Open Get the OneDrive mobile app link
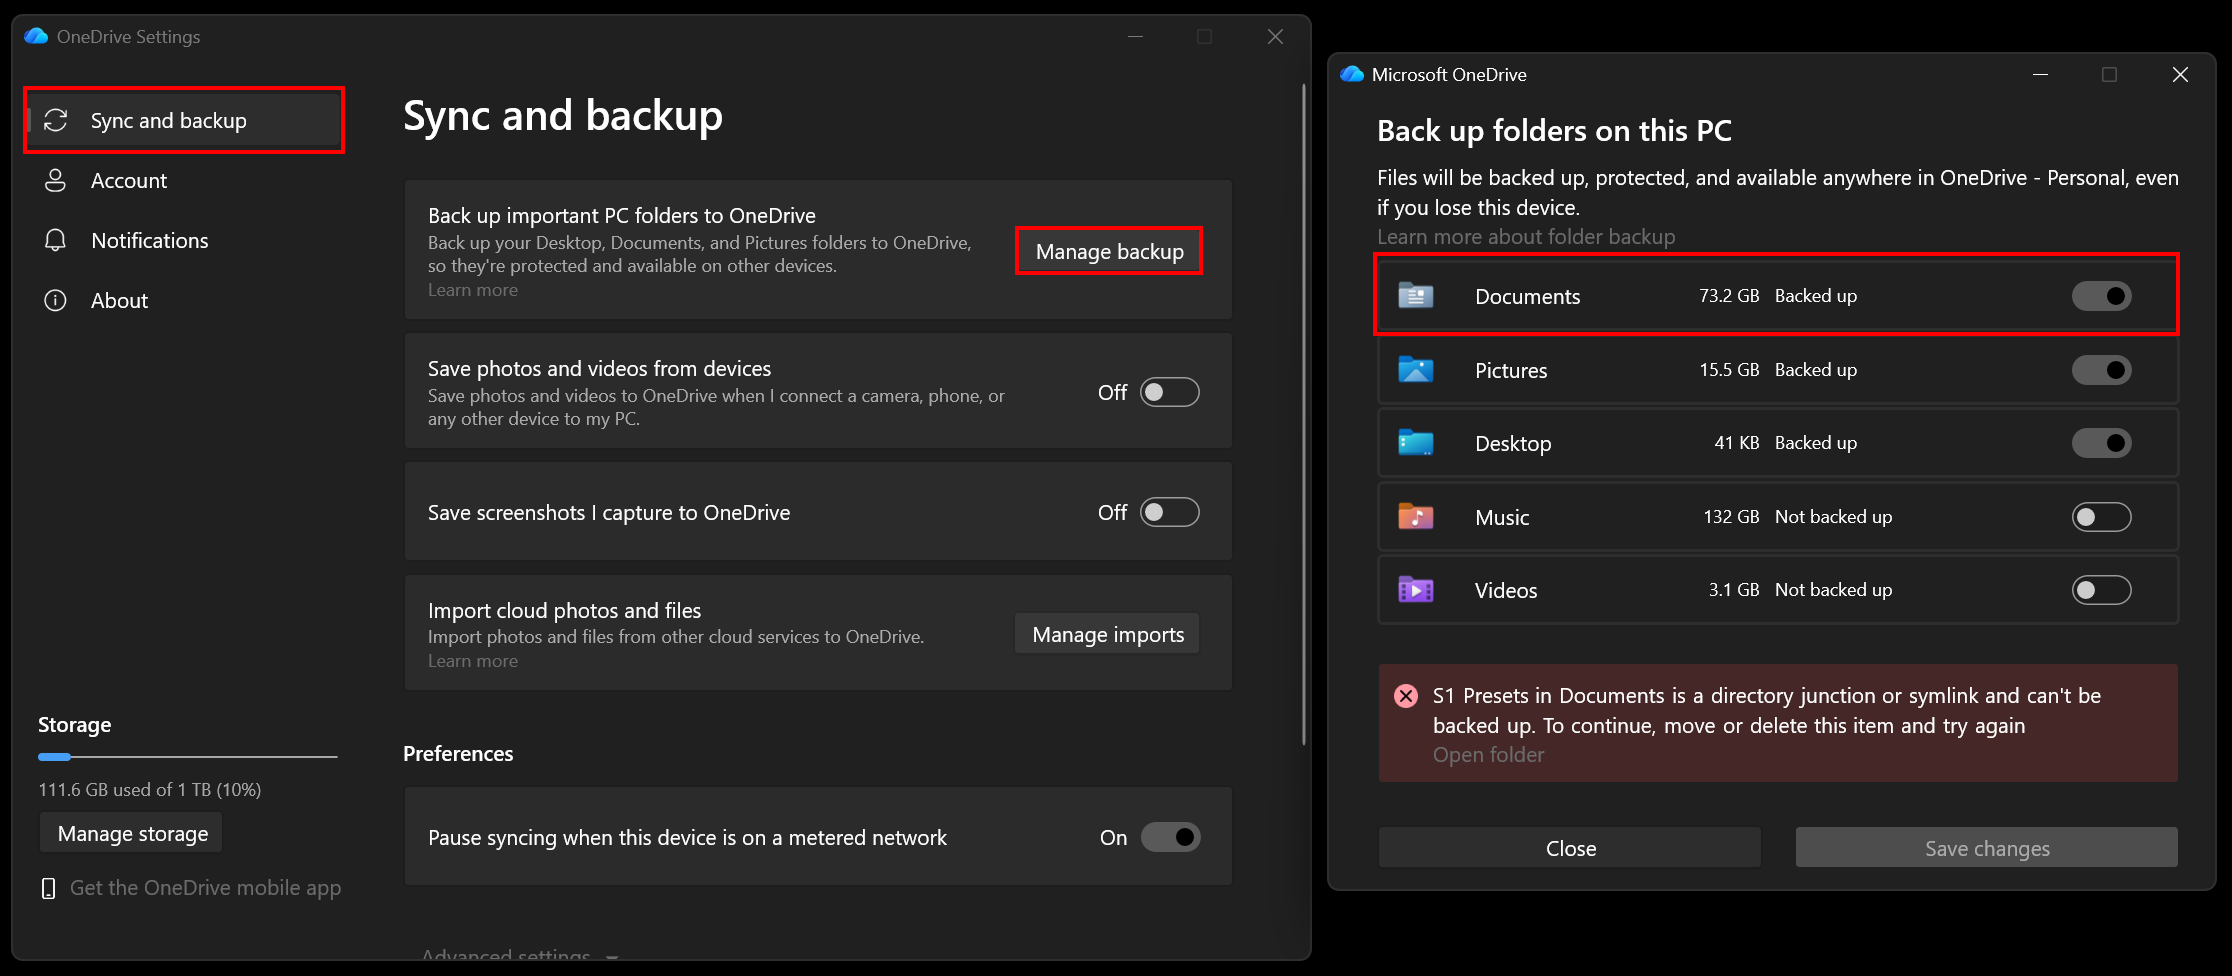 (x=205, y=888)
